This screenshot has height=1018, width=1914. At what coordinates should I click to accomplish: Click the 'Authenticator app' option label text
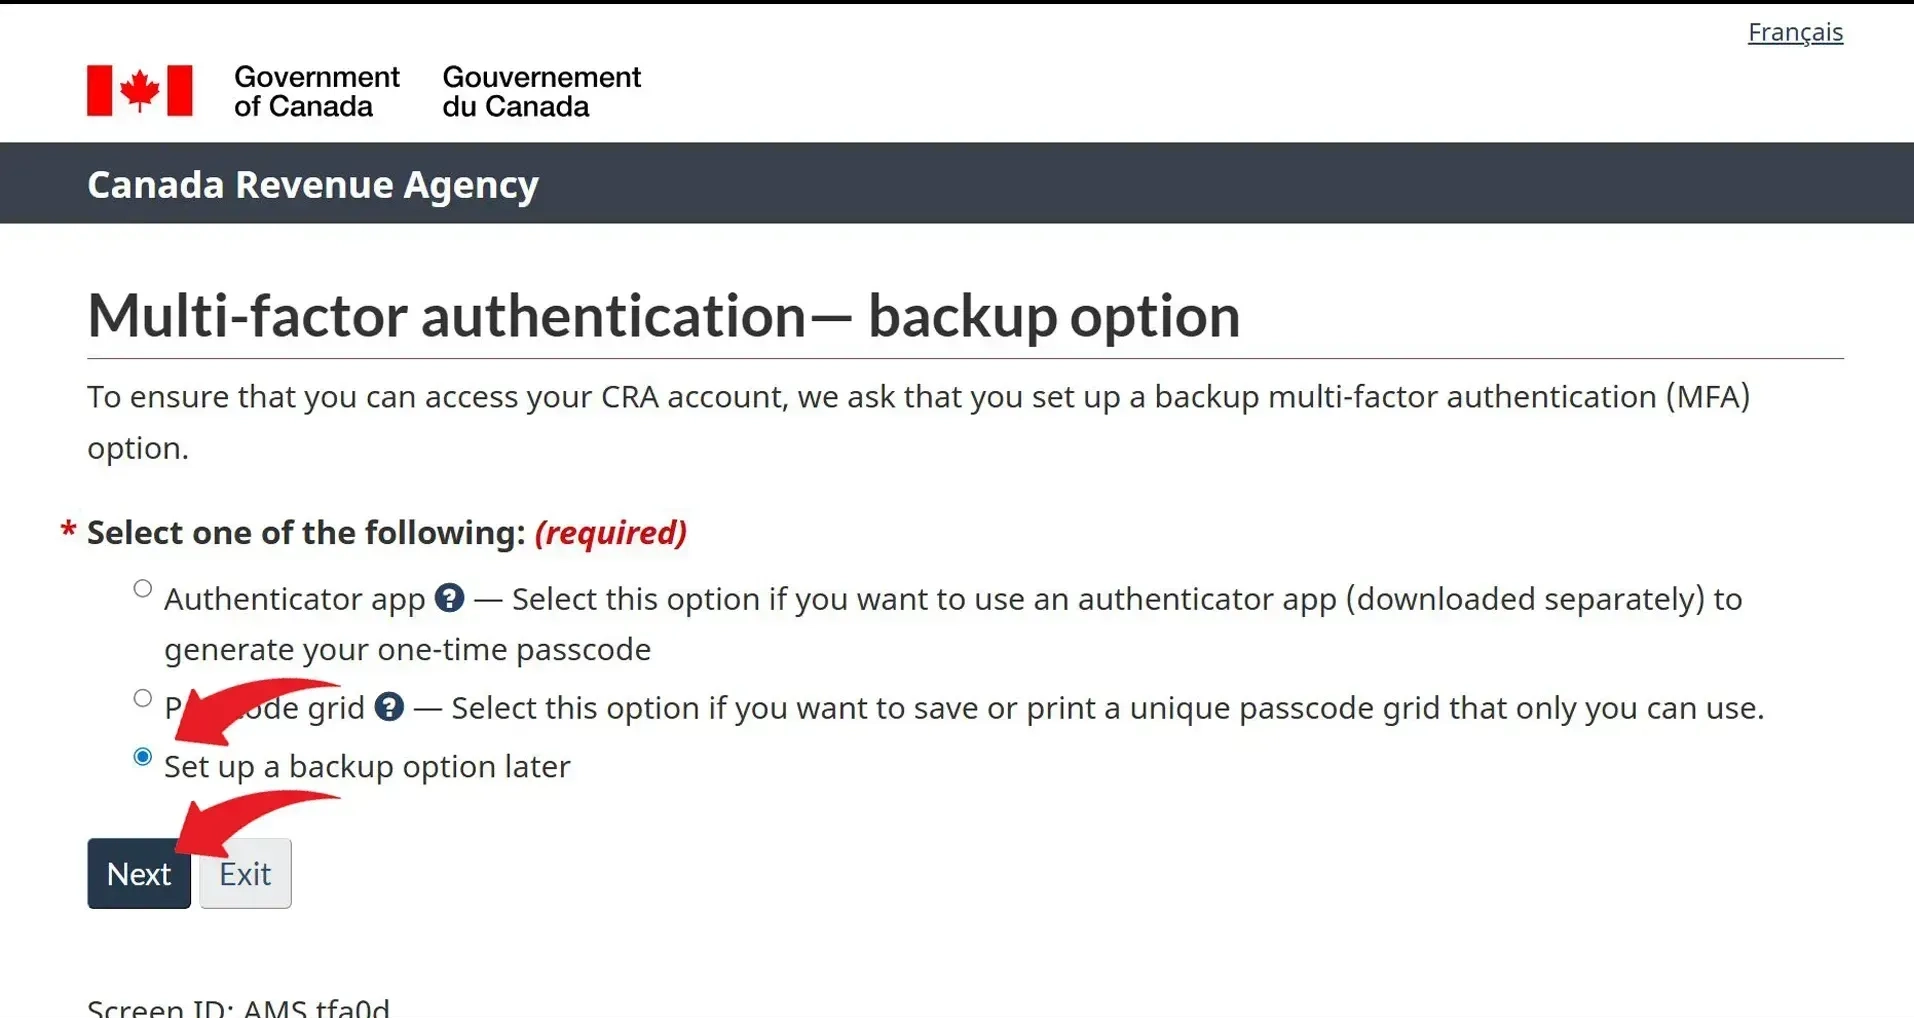[x=295, y=599]
